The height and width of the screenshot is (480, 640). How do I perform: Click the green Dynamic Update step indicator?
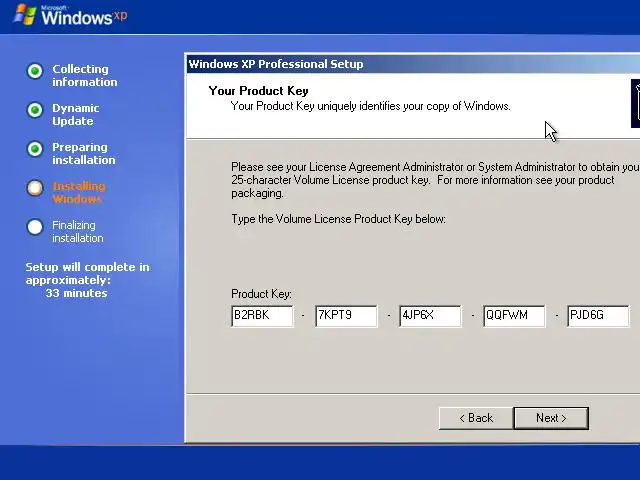[x=35, y=110]
